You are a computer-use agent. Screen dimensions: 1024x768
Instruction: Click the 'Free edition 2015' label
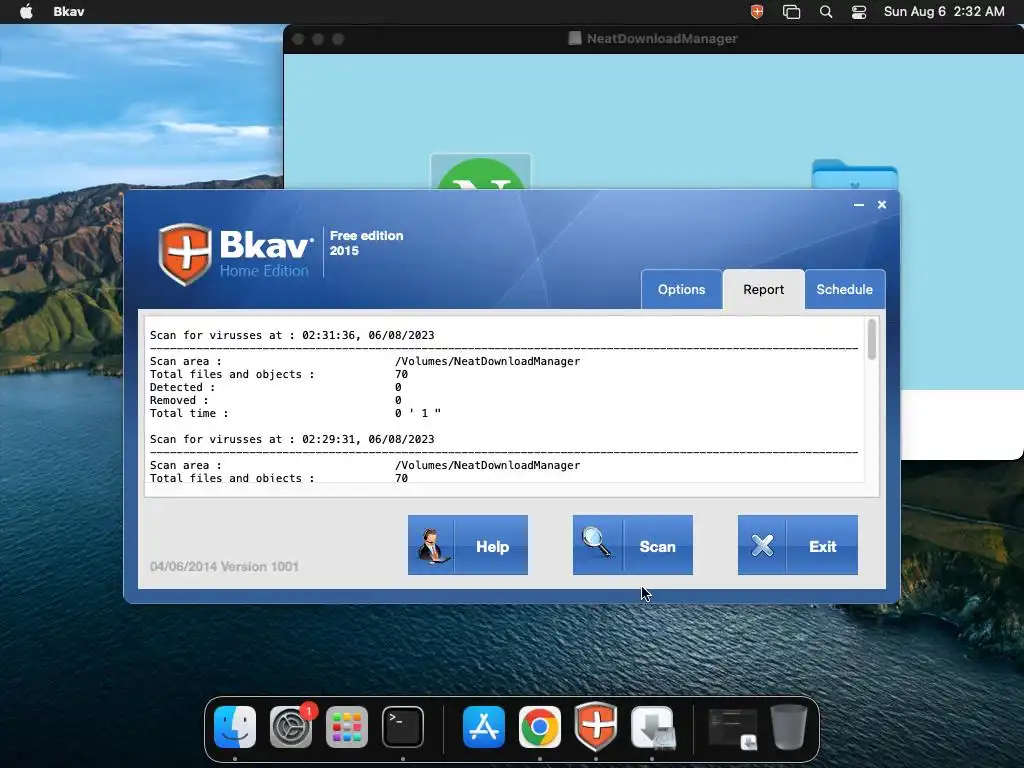pos(366,243)
